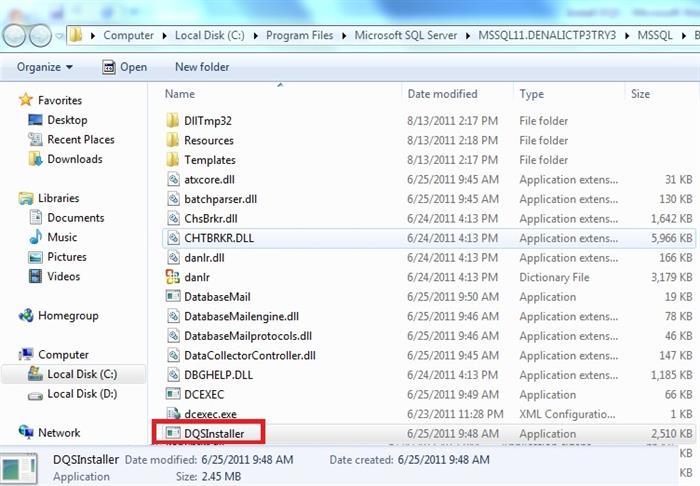Screen dimensions: 700x486
Task: Click the CHTBRKR.DLL file icon
Action: click(173, 238)
